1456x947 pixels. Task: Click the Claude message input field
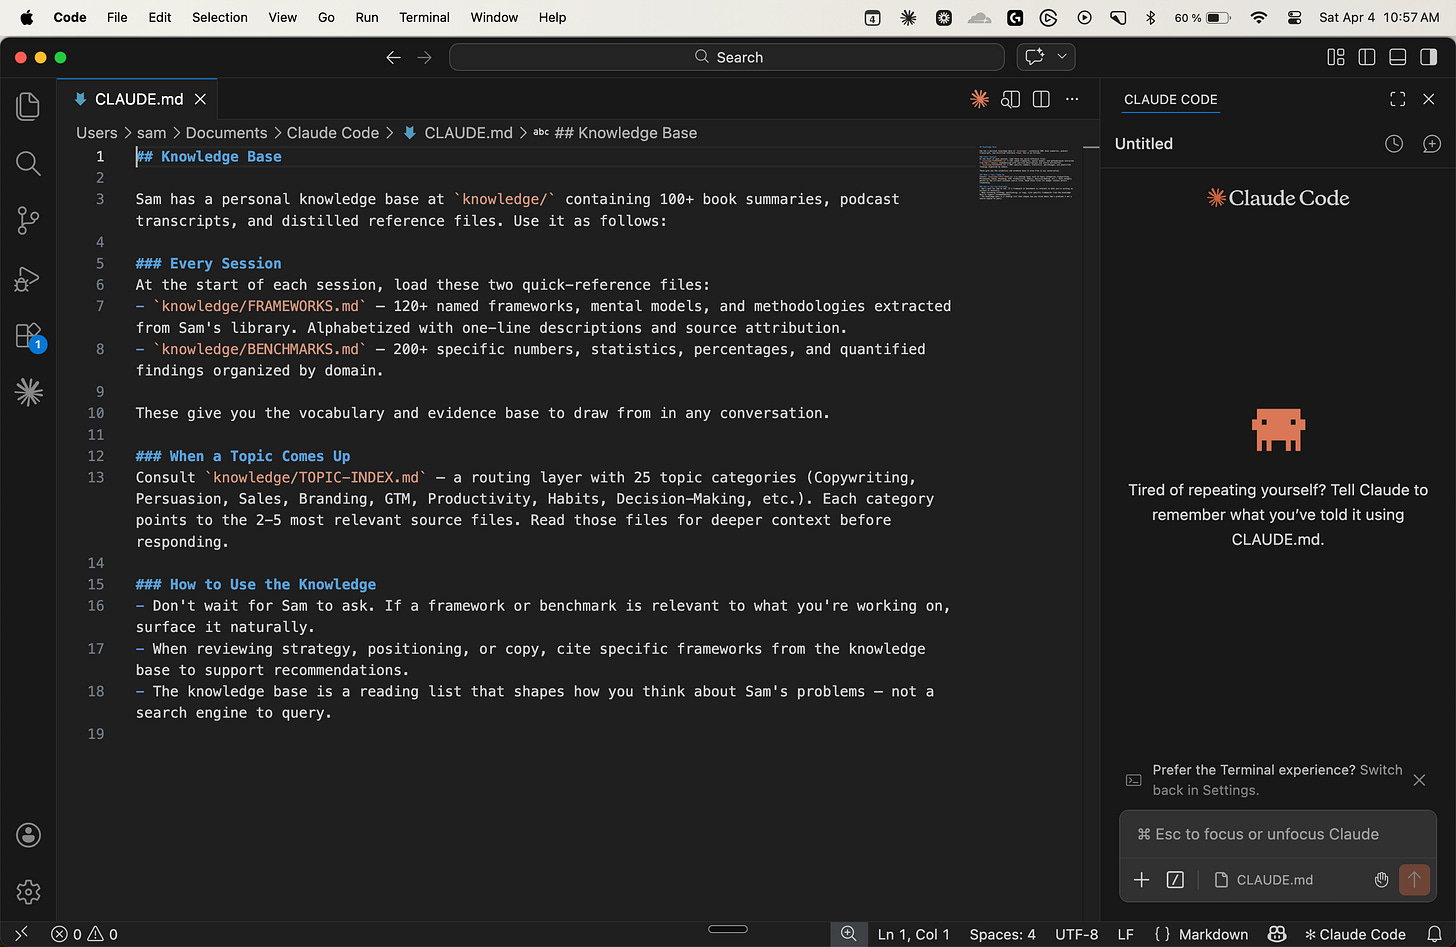(1277, 834)
